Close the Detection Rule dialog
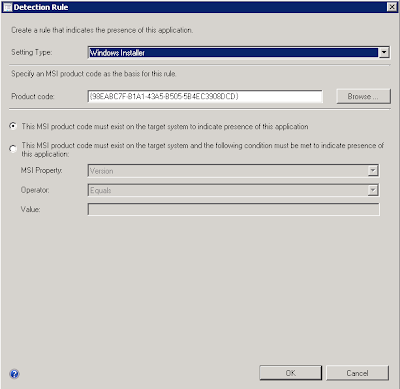 (x=392, y=7)
